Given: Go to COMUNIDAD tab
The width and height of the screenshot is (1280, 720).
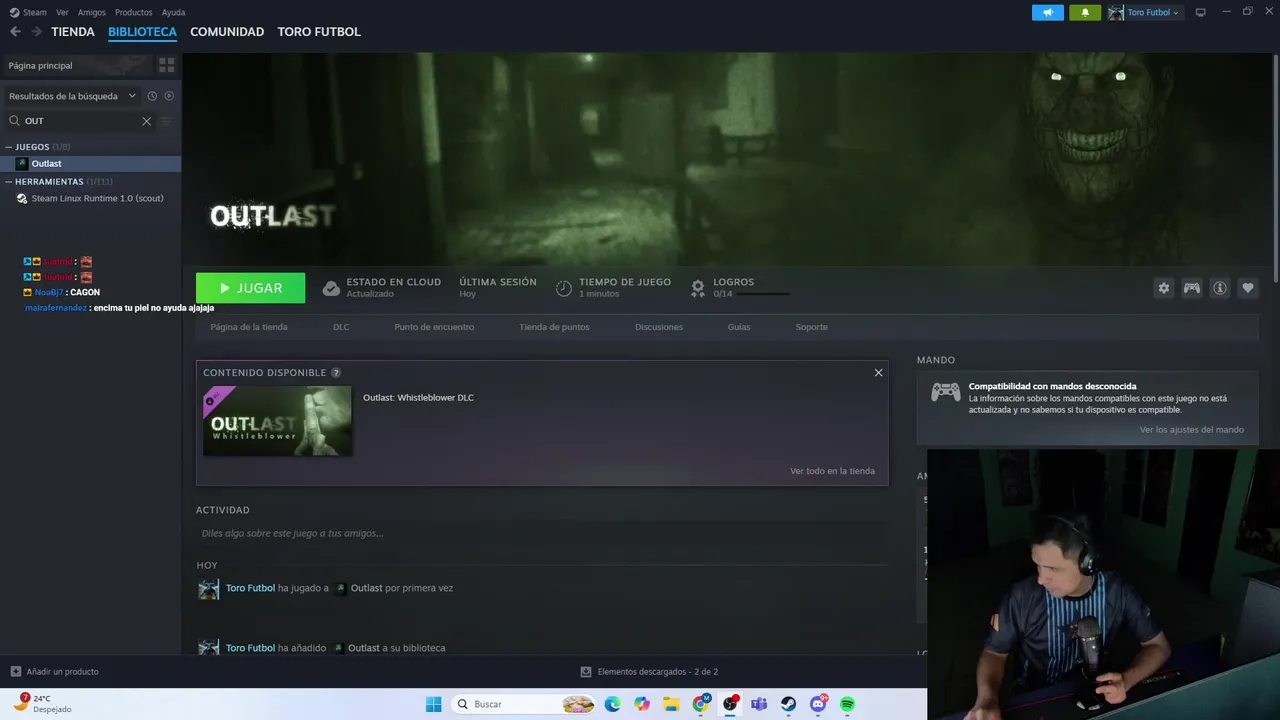Looking at the screenshot, I should click(227, 32).
